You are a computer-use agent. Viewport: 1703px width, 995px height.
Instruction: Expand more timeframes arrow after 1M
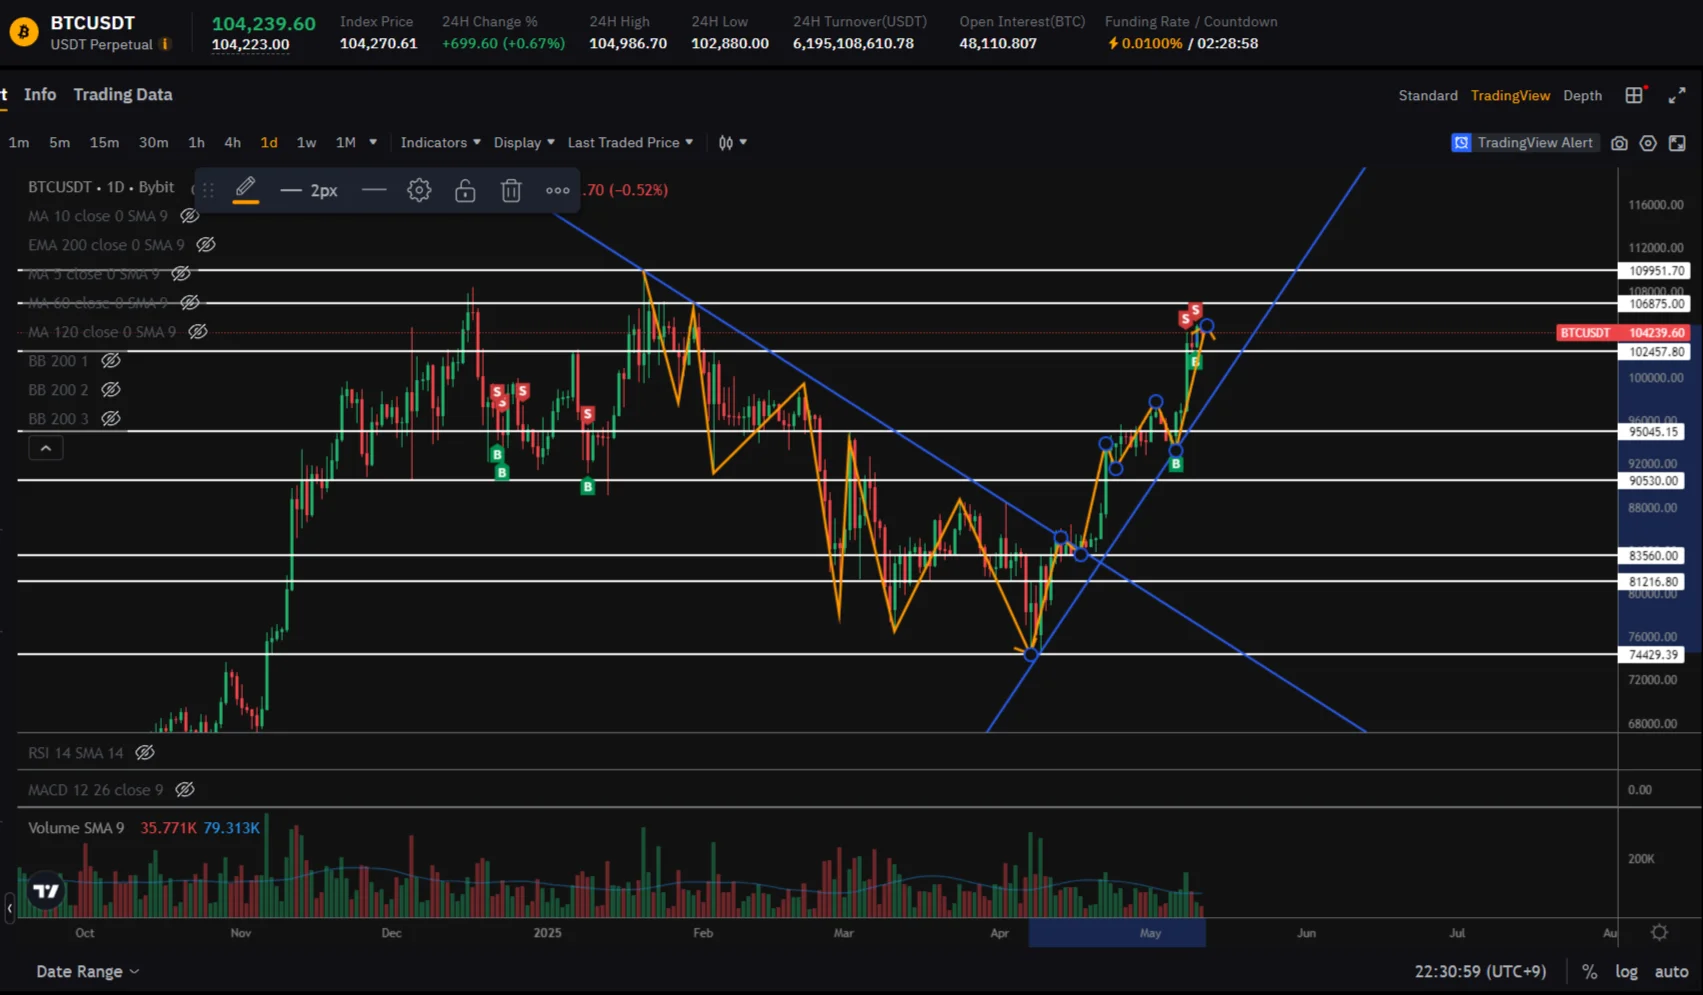pyautogui.click(x=373, y=143)
